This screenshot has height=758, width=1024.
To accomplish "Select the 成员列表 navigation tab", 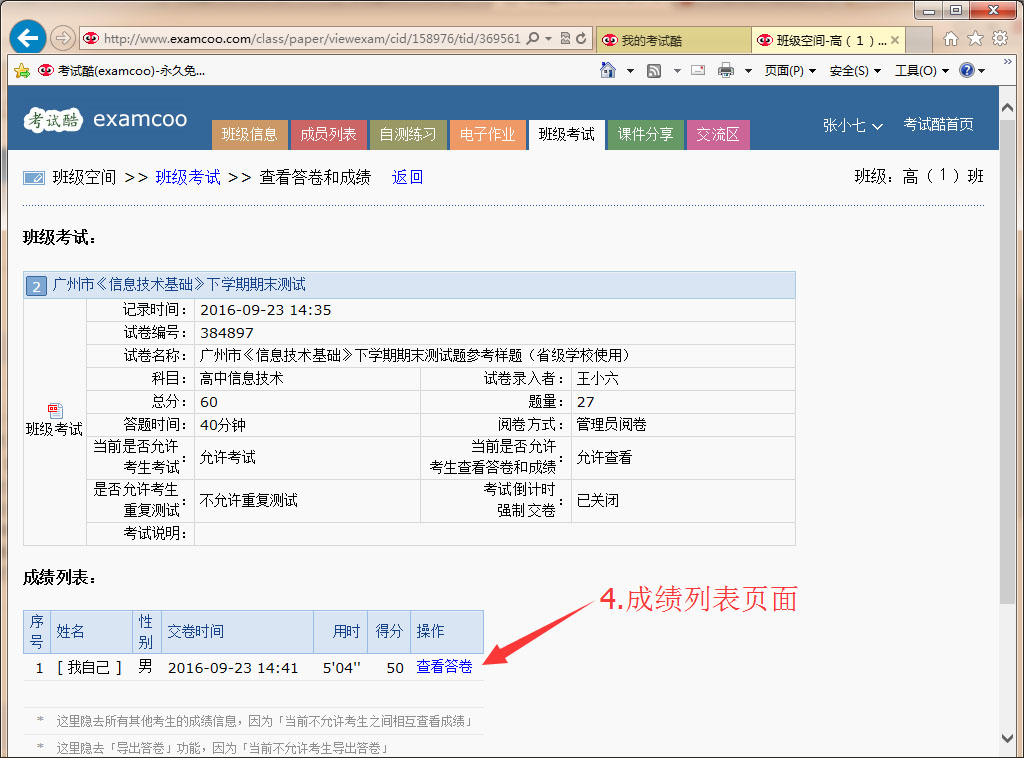I will (329, 133).
